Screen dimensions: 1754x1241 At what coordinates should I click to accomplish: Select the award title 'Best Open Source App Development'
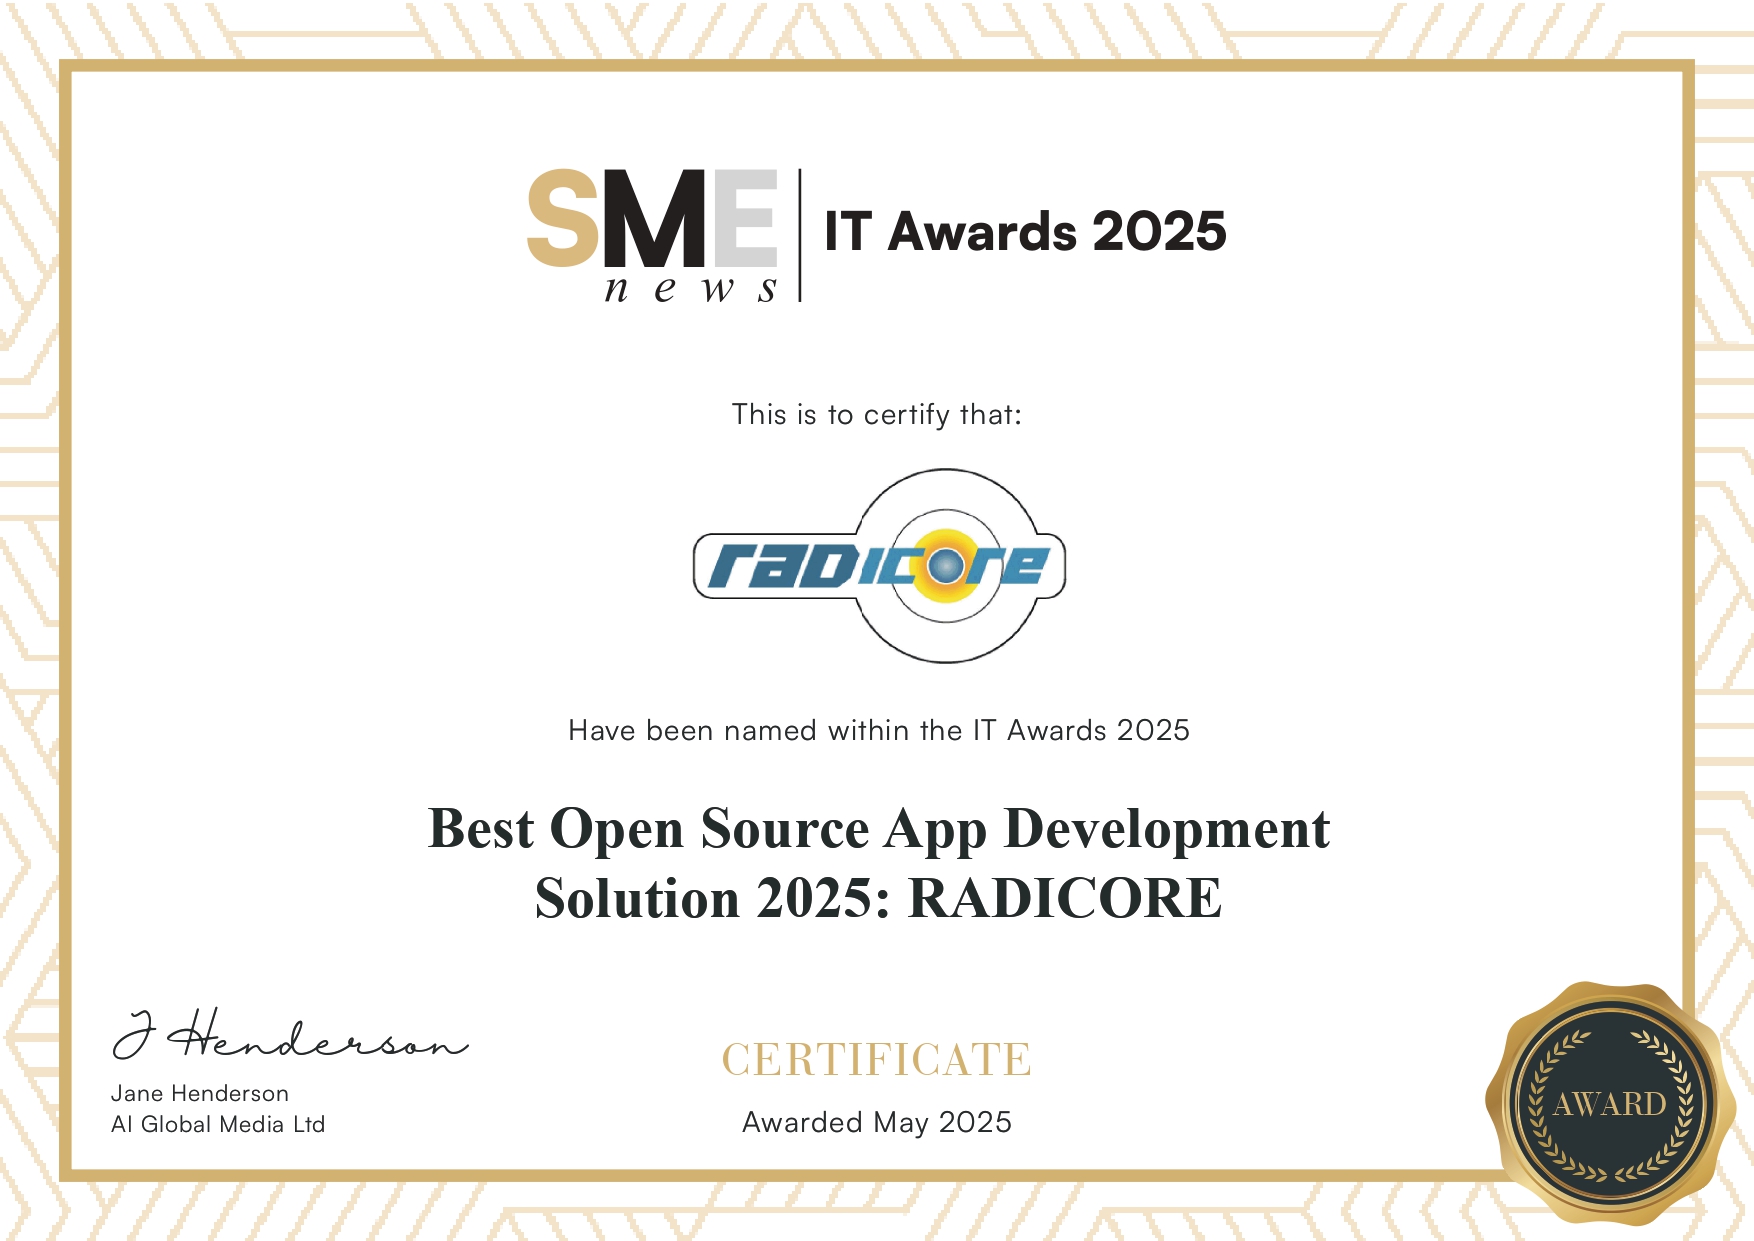878,830
